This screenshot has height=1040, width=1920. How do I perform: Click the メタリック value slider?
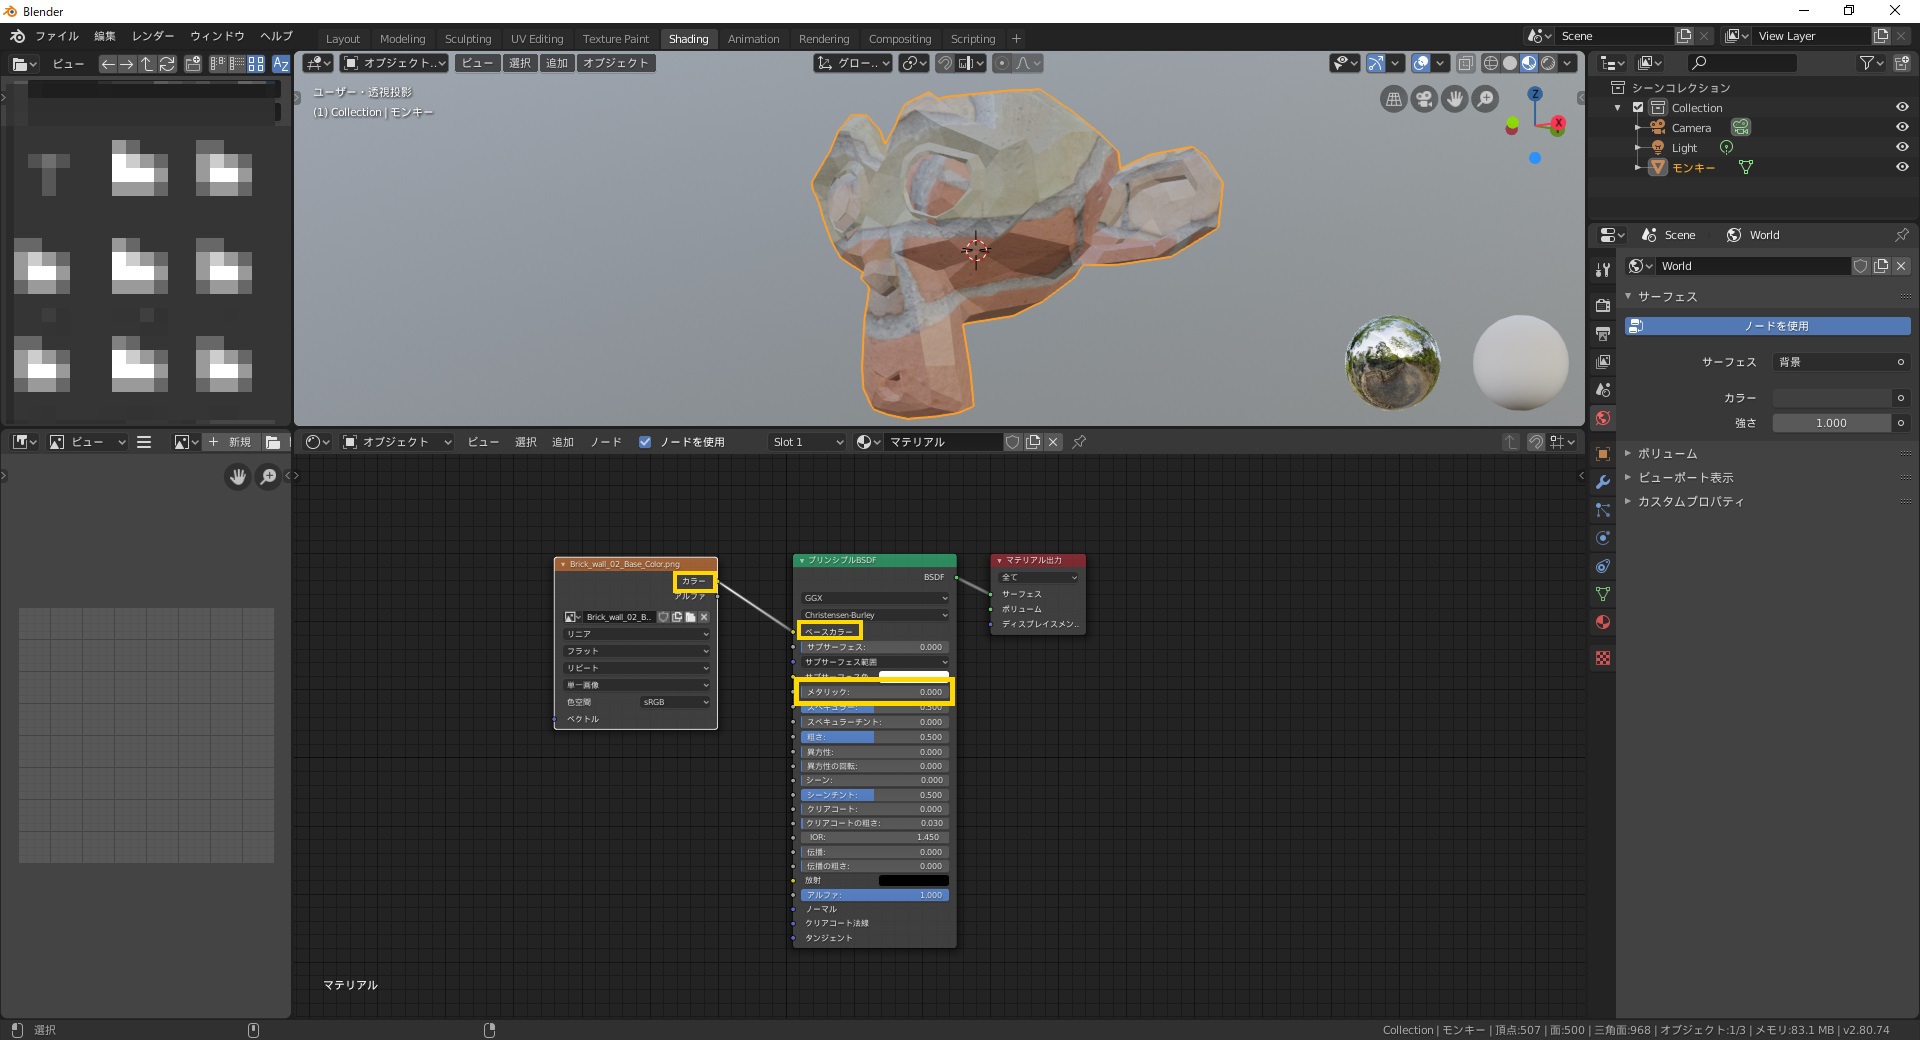point(875,691)
